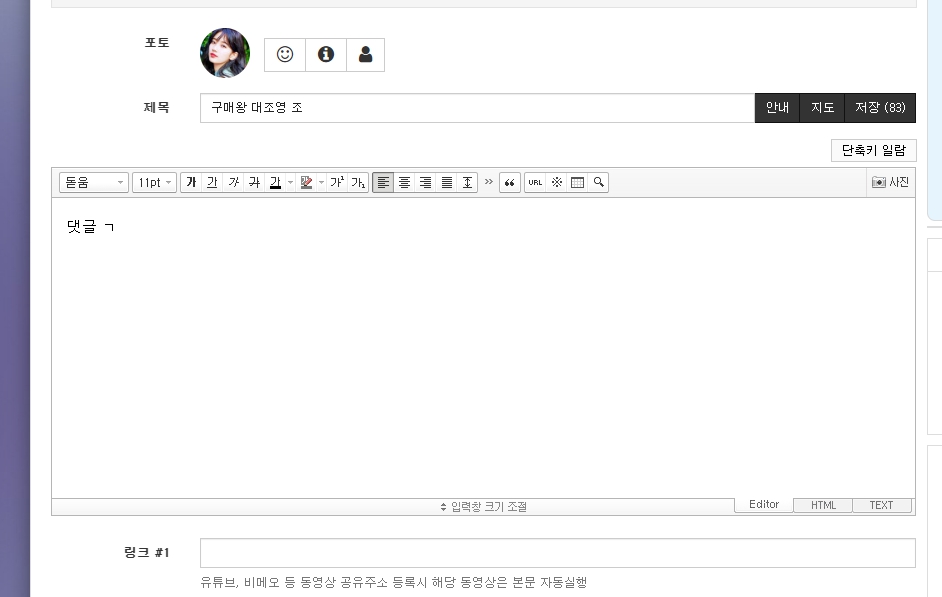The height and width of the screenshot is (597, 942).
Task: Click the info icon beside photo
Action: [326, 55]
